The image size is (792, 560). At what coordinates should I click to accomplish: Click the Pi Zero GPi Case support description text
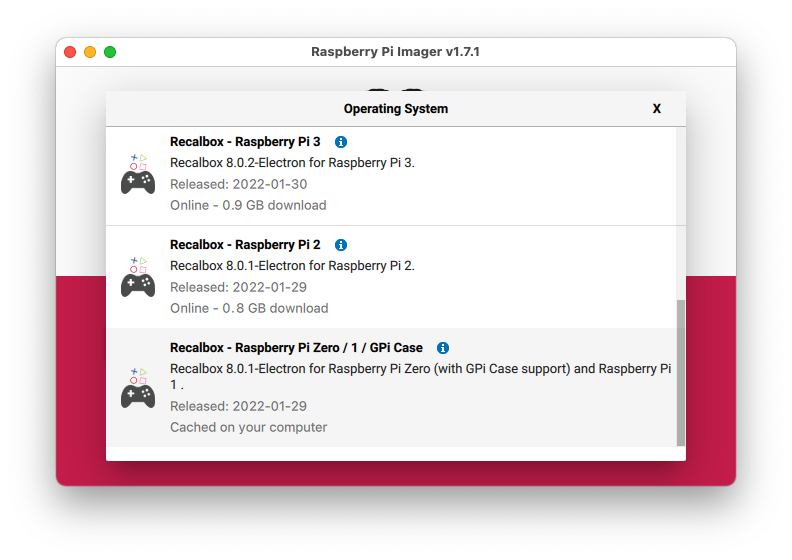point(420,377)
